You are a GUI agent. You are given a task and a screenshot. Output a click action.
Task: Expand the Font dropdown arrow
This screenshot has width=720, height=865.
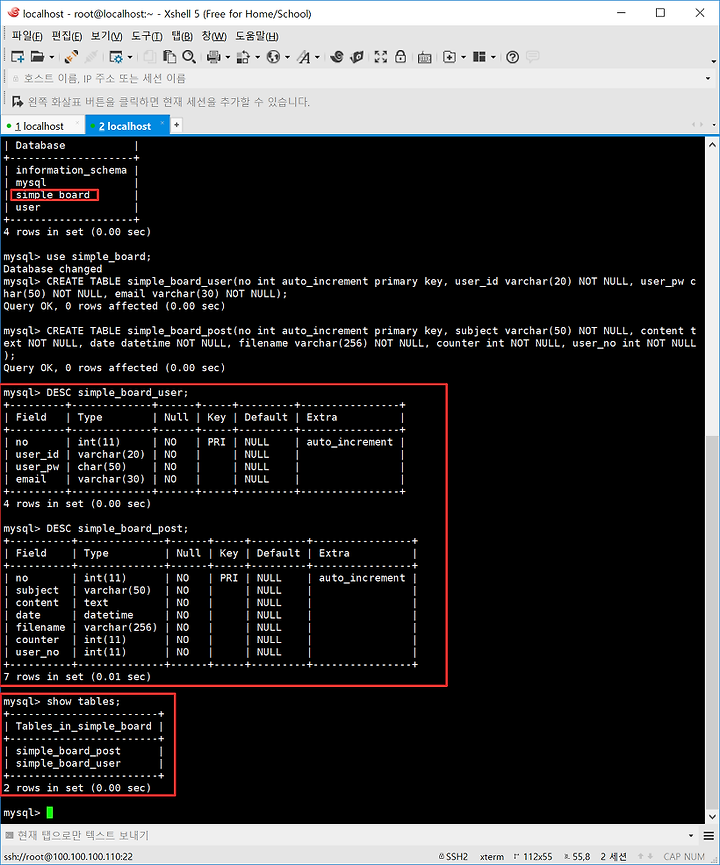(x=317, y=57)
